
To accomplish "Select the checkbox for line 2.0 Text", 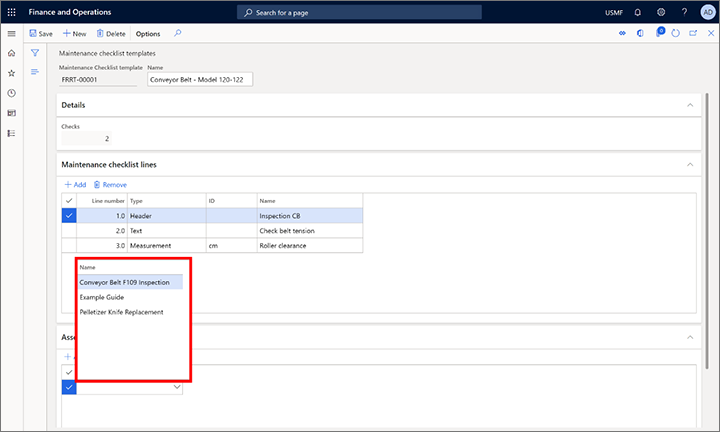I will 69,230.
